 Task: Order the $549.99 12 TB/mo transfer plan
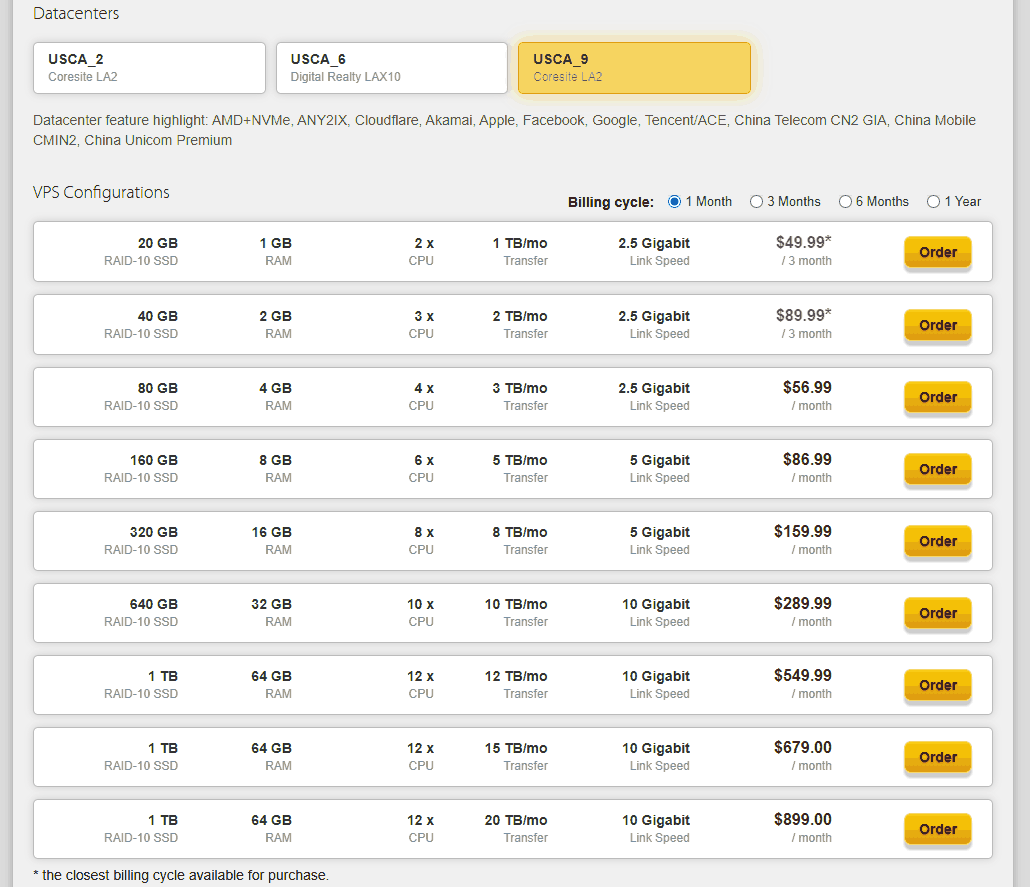pyautogui.click(x=937, y=685)
